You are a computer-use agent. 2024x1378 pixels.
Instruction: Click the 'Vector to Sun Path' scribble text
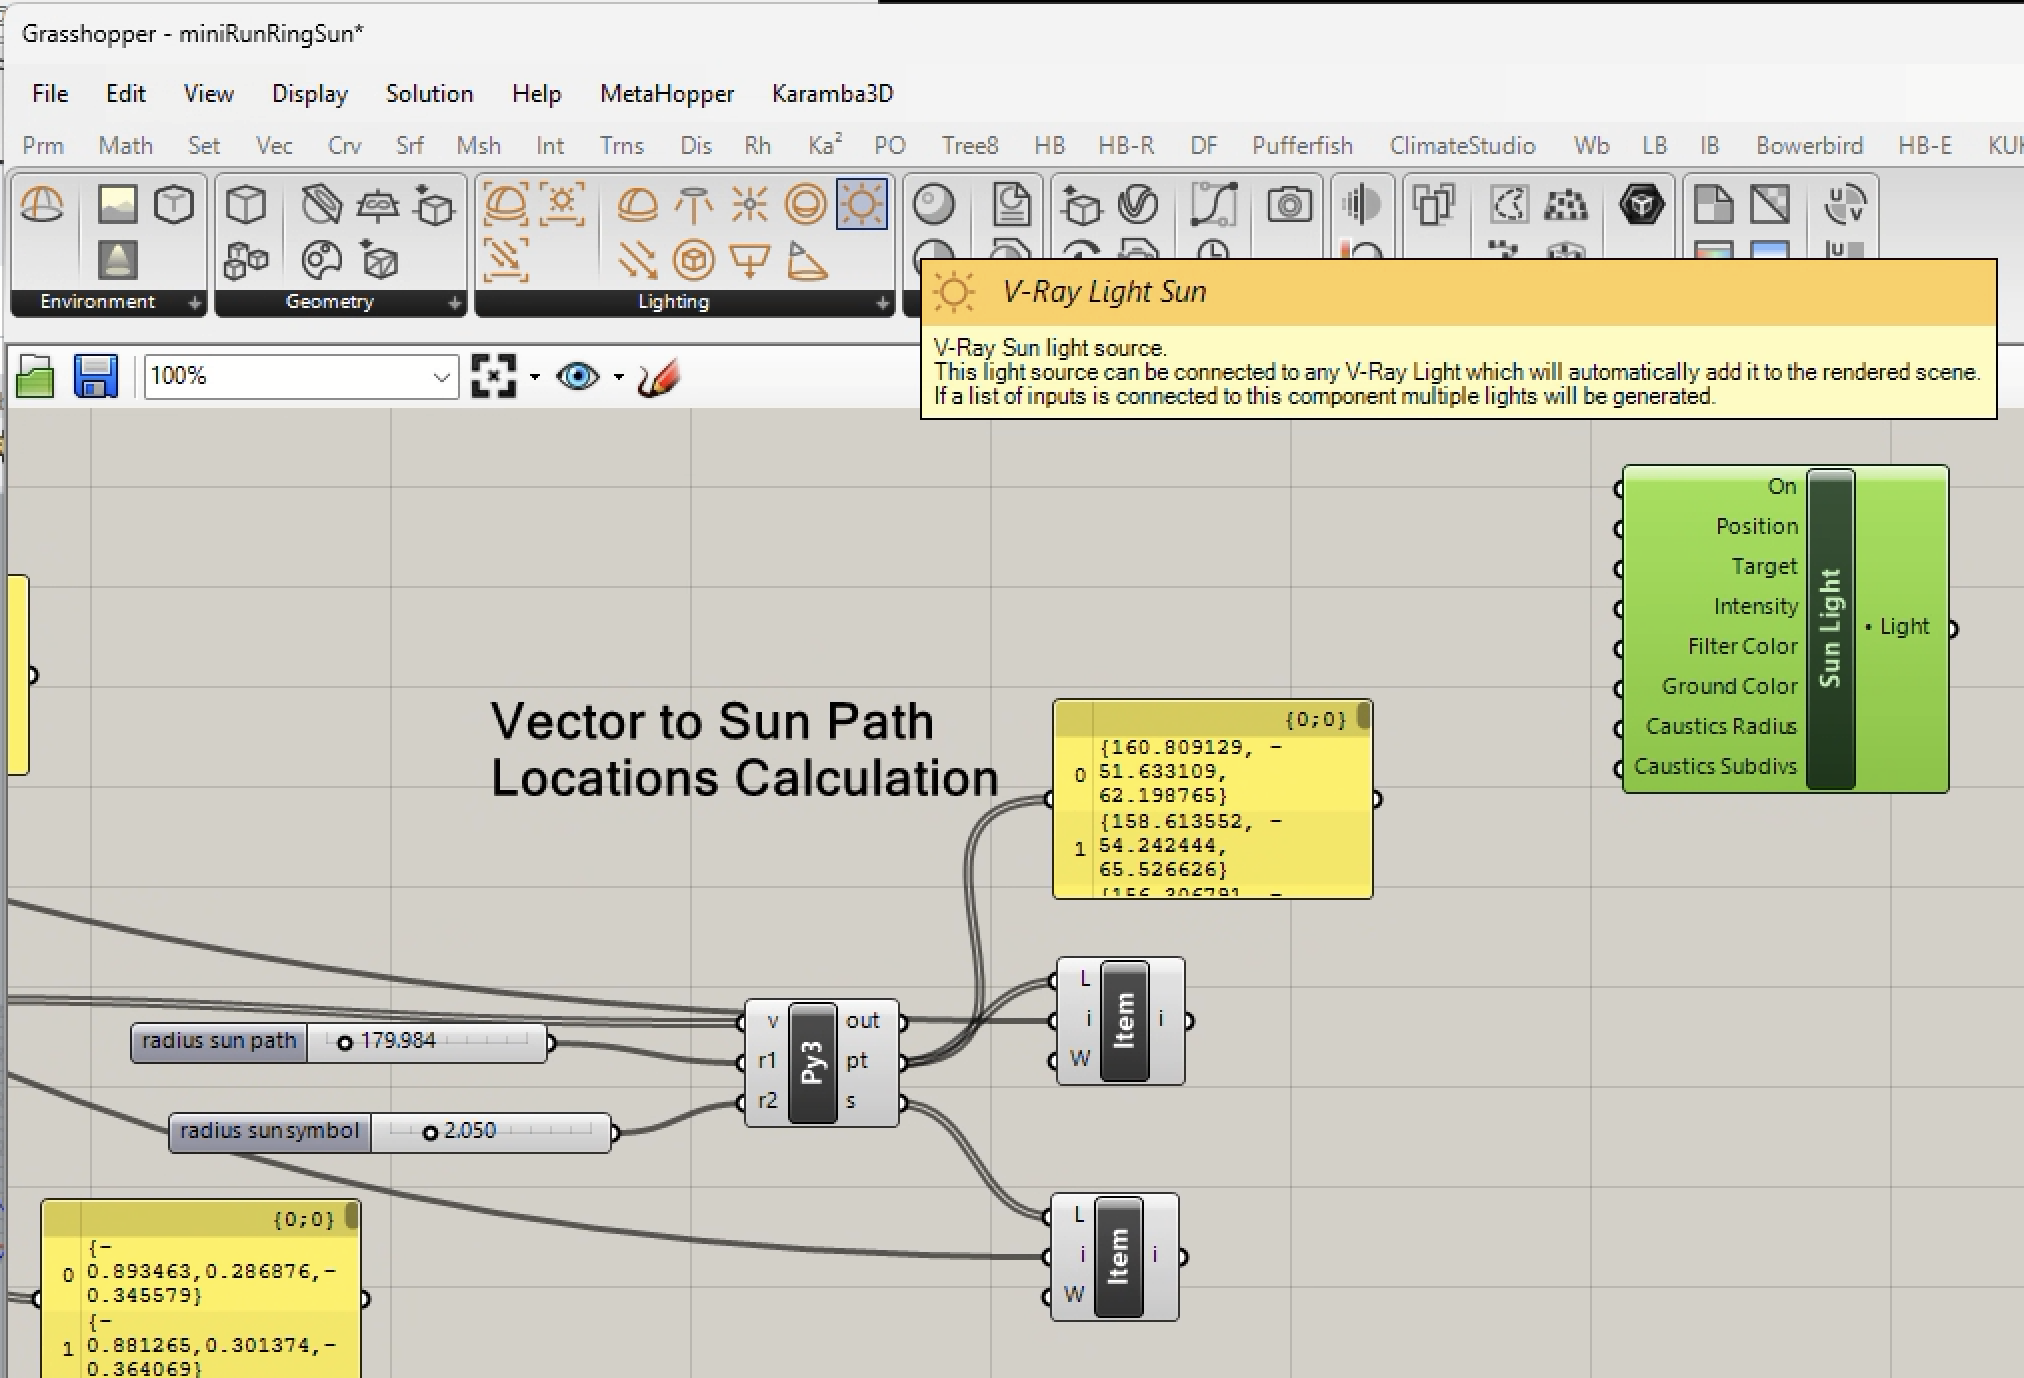pyautogui.click(x=712, y=721)
